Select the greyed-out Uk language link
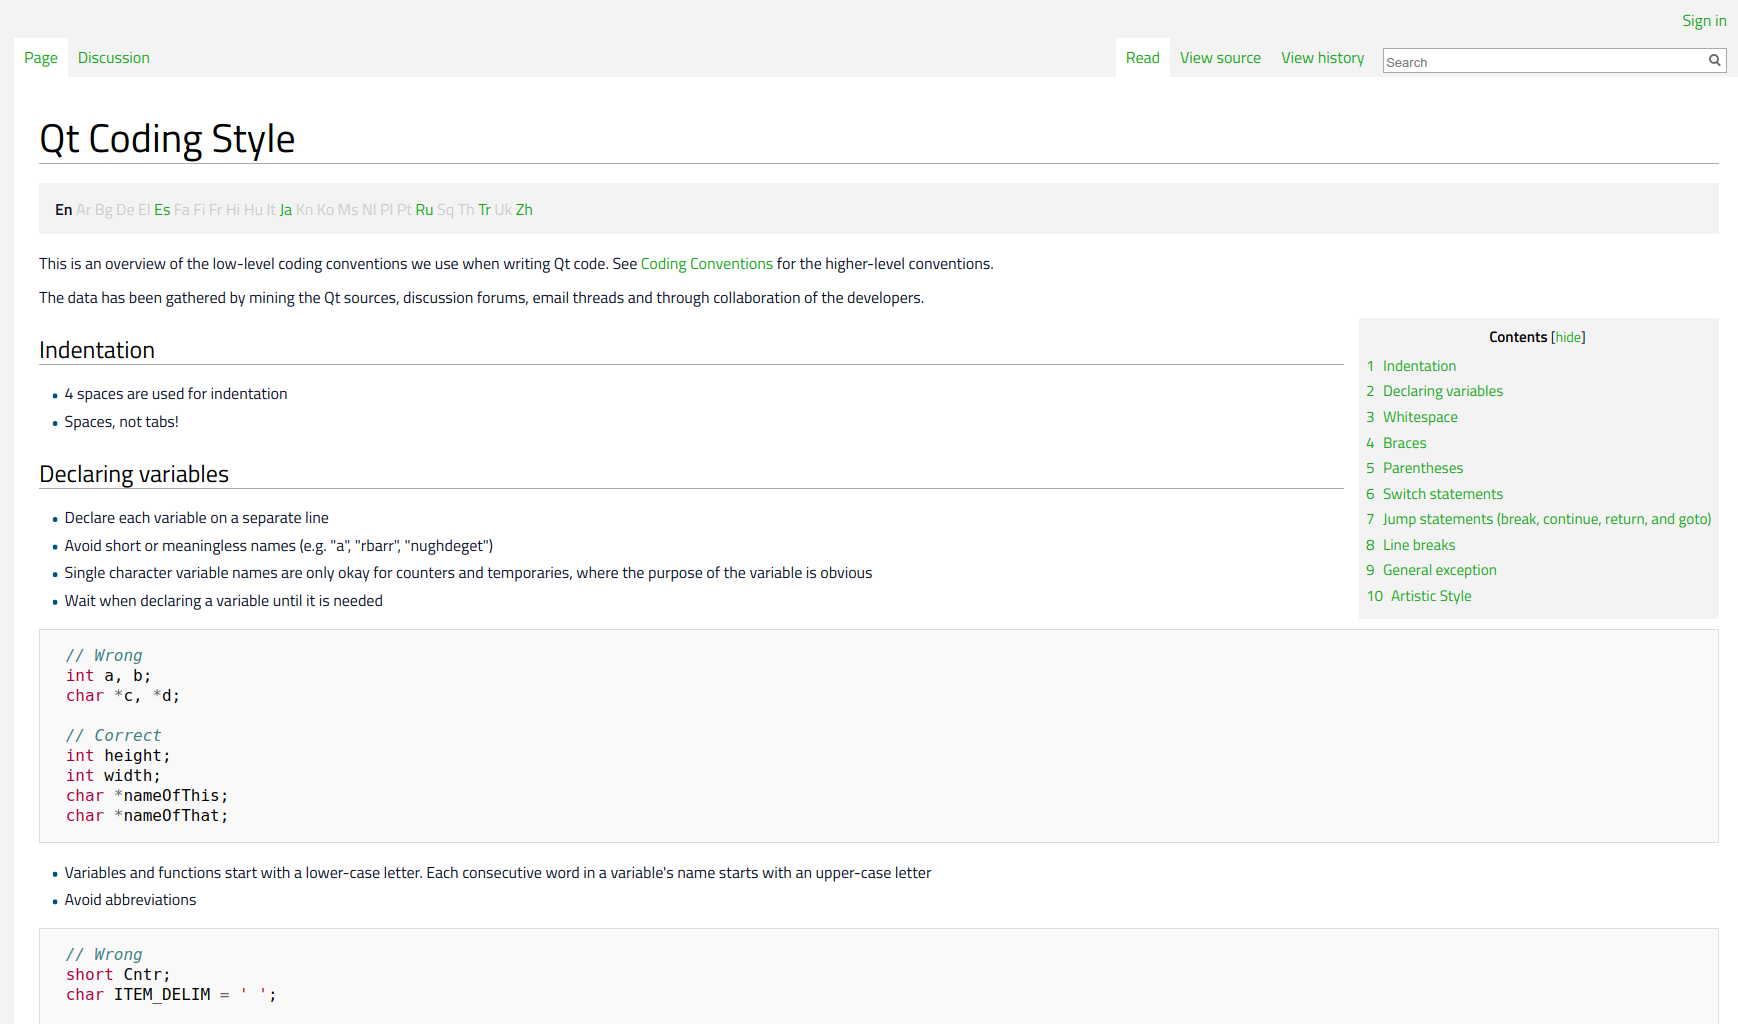The image size is (1738, 1024). 503,210
